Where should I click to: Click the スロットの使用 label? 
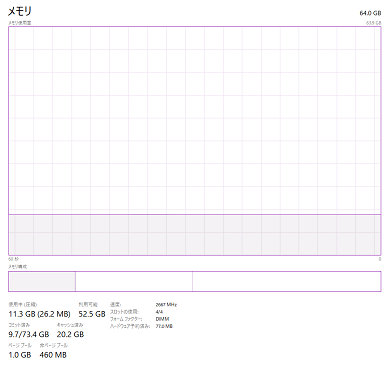pyautogui.click(x=124, y=312)
